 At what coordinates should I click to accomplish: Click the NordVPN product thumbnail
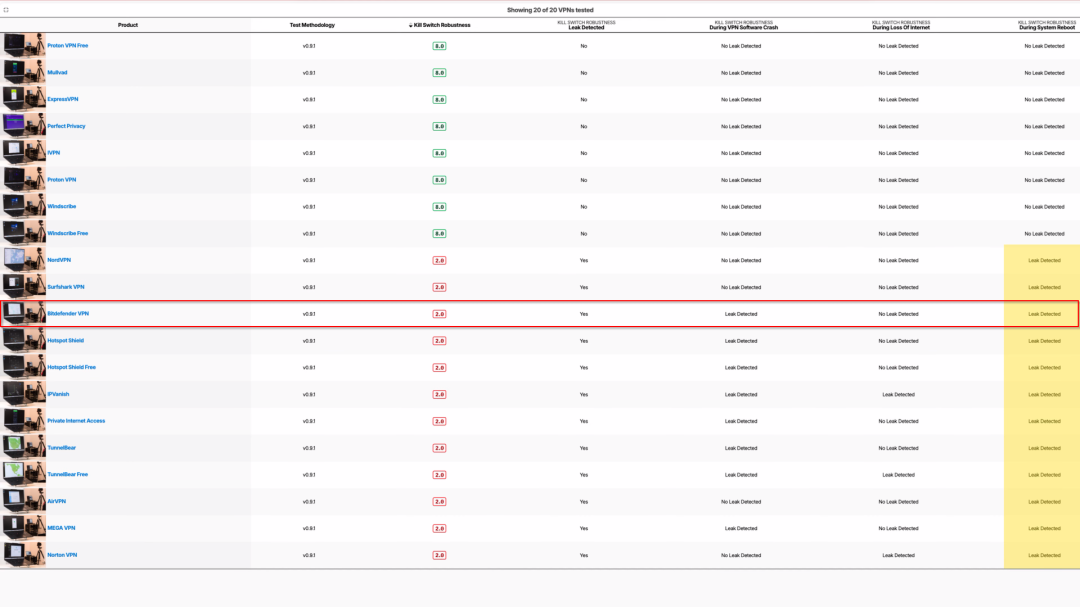coord(24,260)
